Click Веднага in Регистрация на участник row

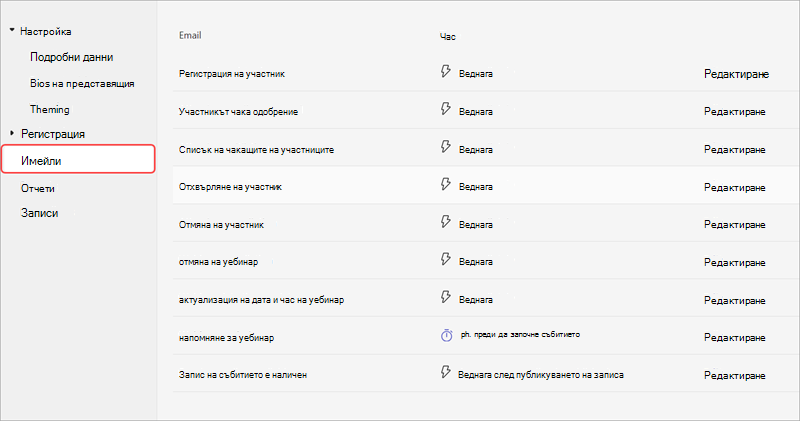[x=476, y=74]
